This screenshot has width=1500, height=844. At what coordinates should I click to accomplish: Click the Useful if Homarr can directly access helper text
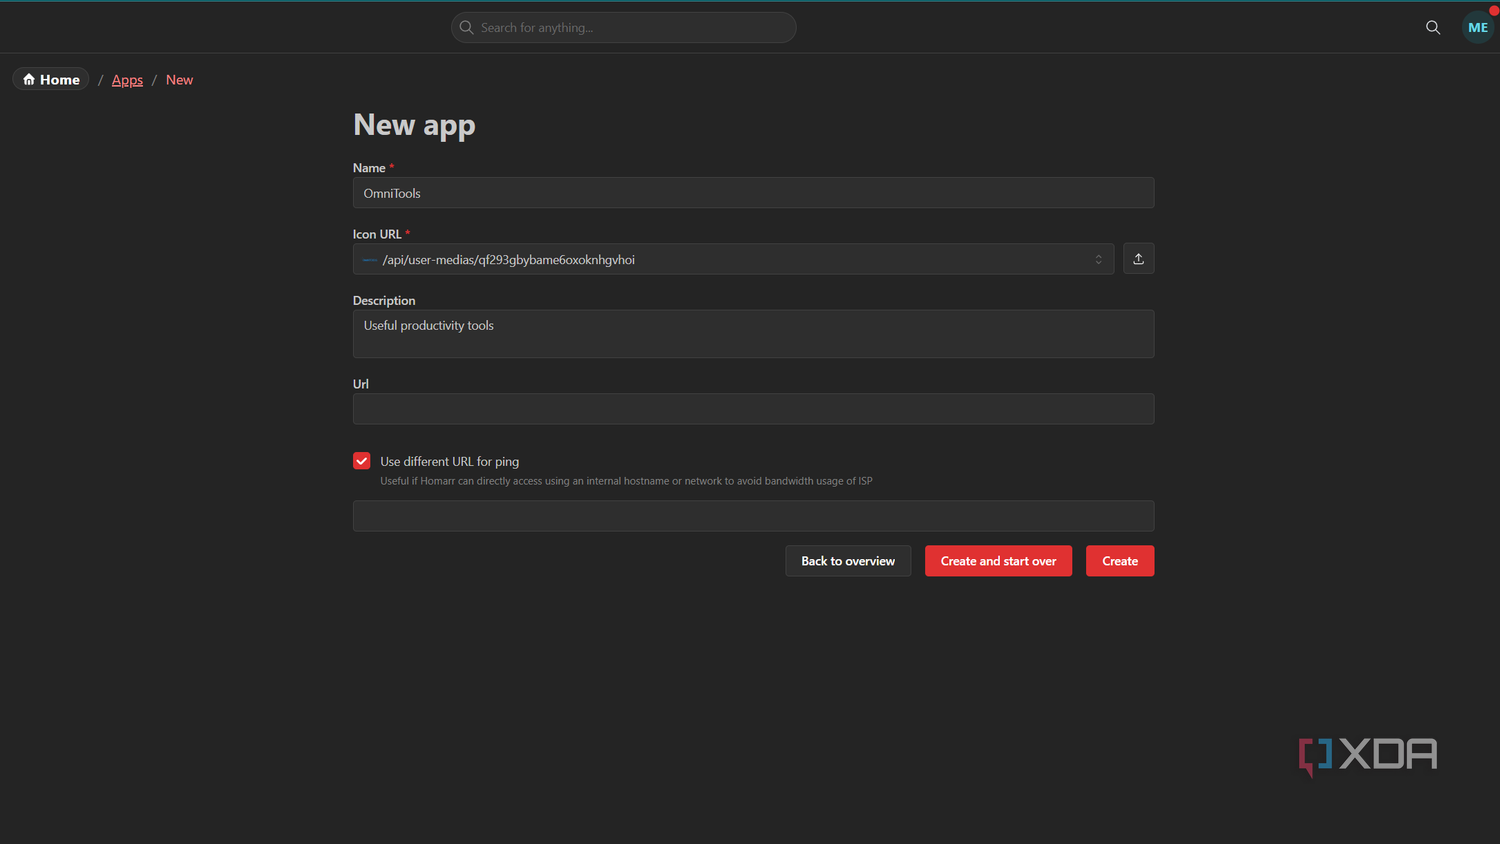point(626,481)
